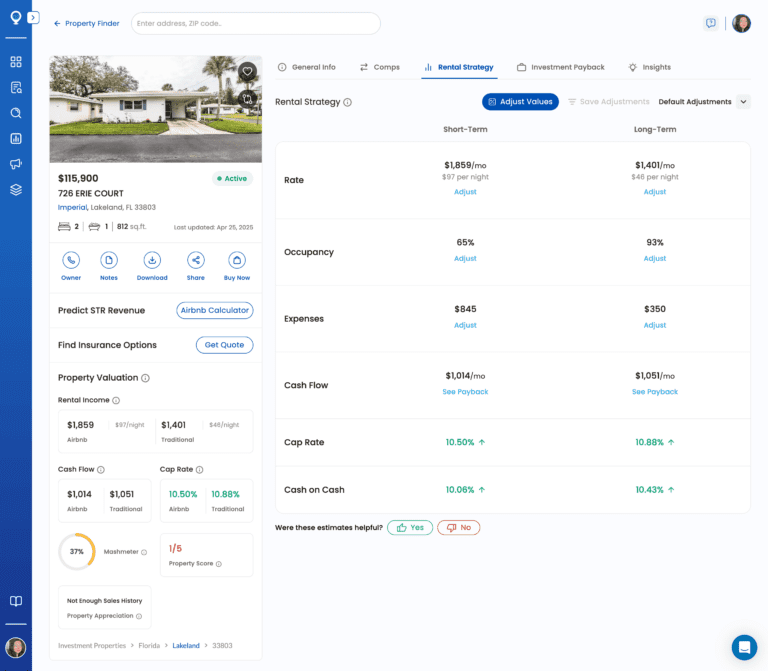The image size is (768, 671).
Task: Click the address search field
Action: tap(255, 23)
